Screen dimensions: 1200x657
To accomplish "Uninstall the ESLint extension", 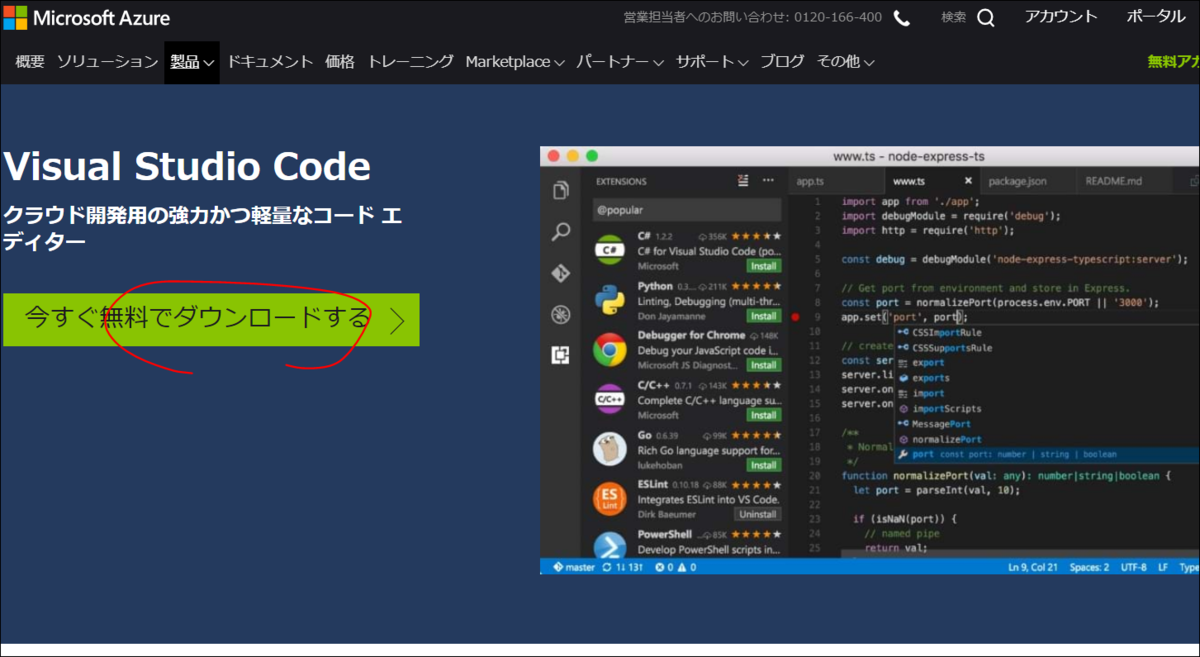I will (757, 514).
